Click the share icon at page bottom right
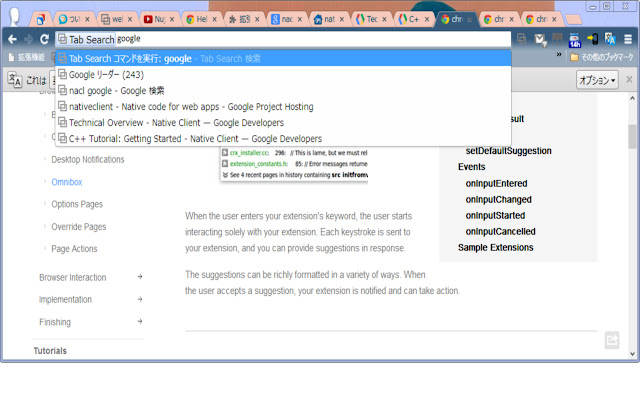 coord(612,340)
